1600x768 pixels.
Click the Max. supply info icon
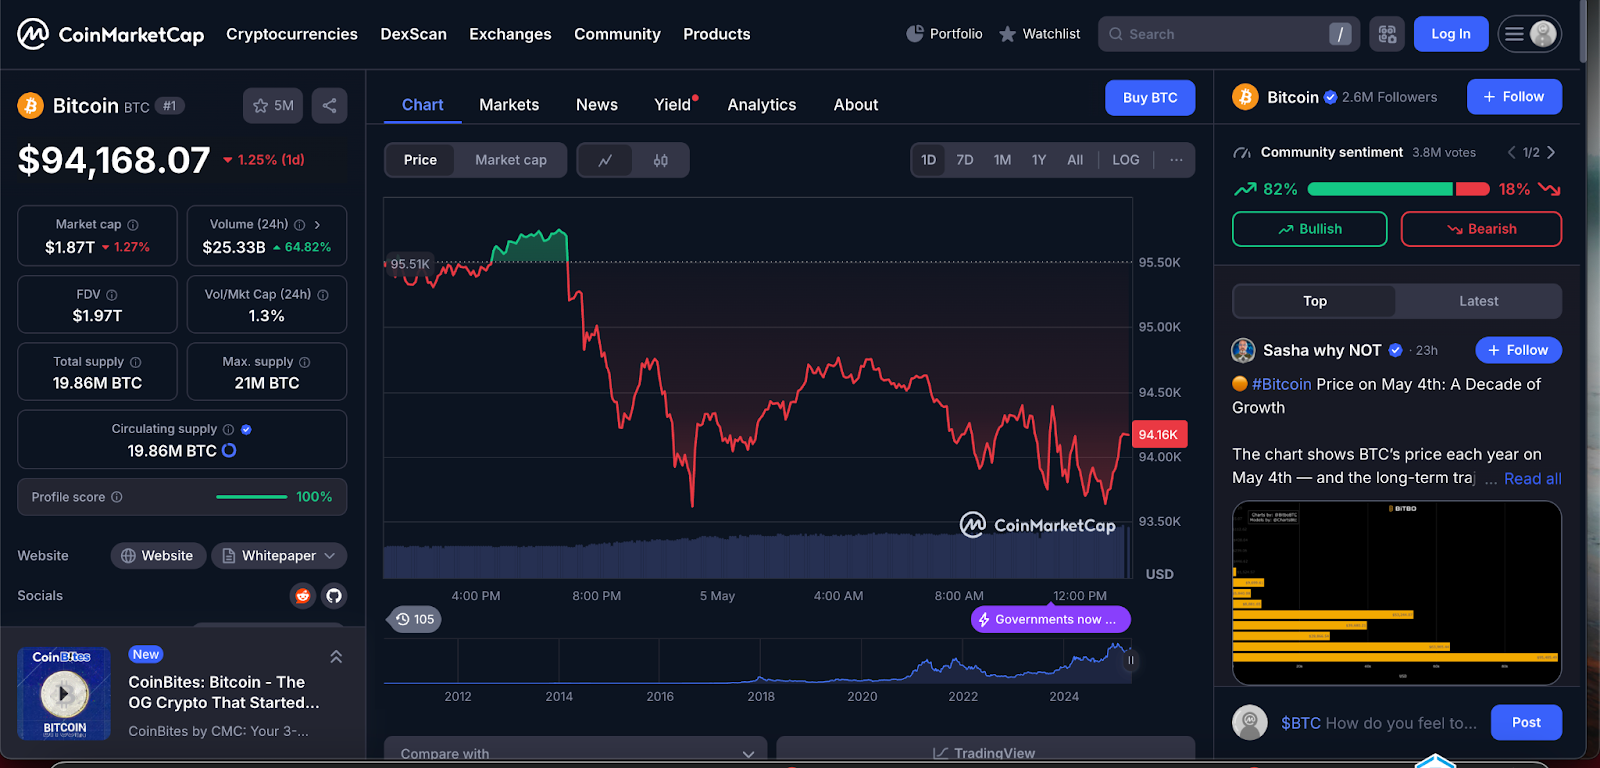click(305, 362)
